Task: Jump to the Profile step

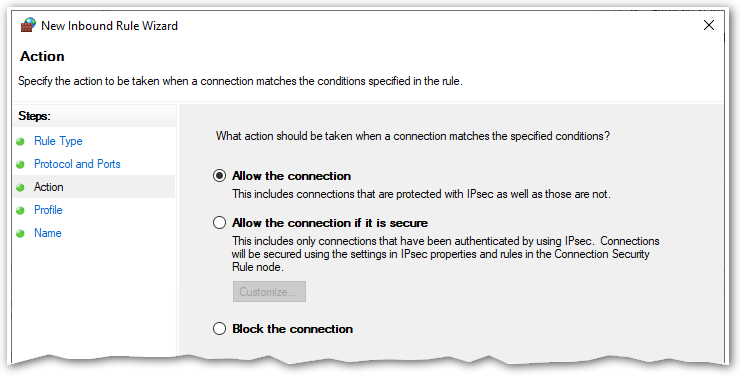Action: [x=48, y=210]
